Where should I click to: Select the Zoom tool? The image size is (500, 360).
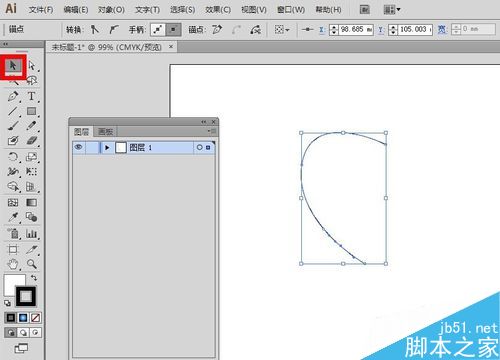[32, 265]
